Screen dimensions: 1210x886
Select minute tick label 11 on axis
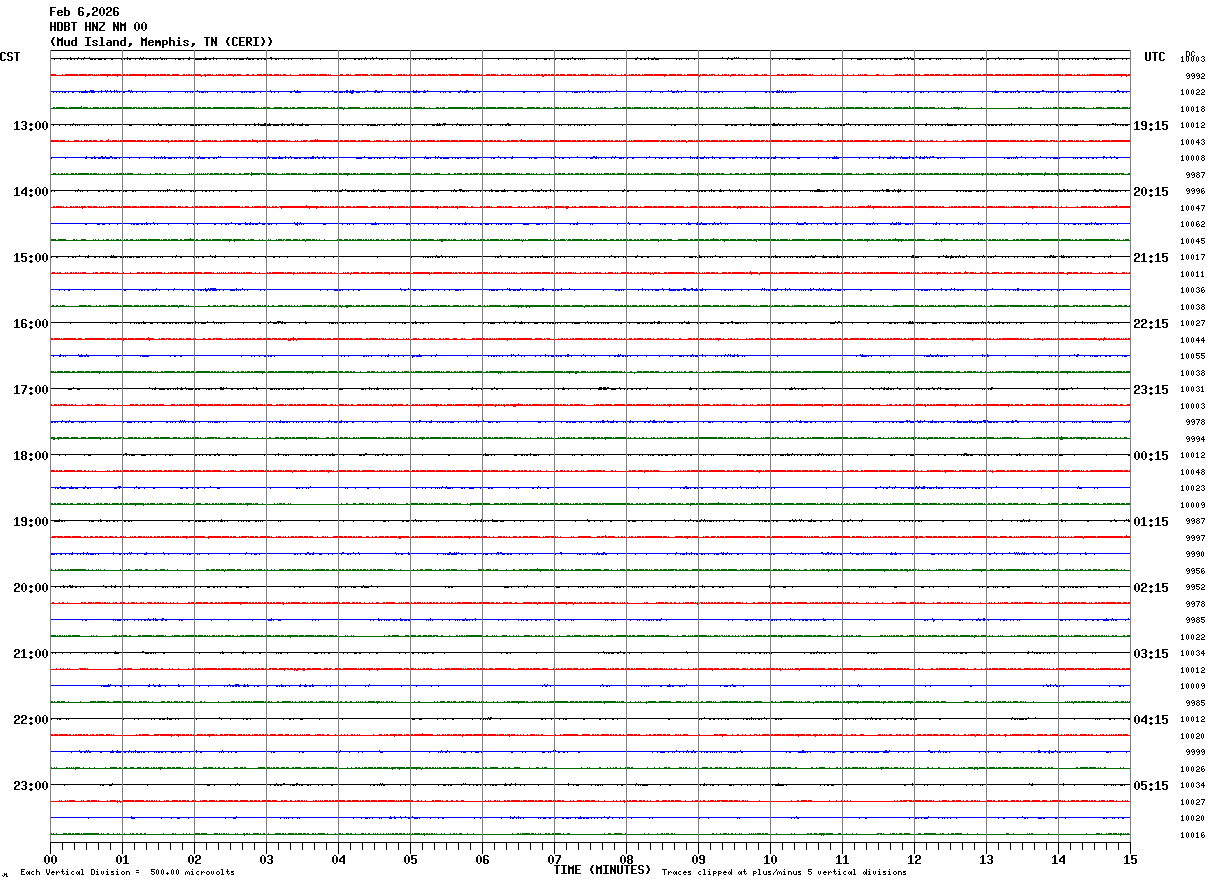click(842, 859)
